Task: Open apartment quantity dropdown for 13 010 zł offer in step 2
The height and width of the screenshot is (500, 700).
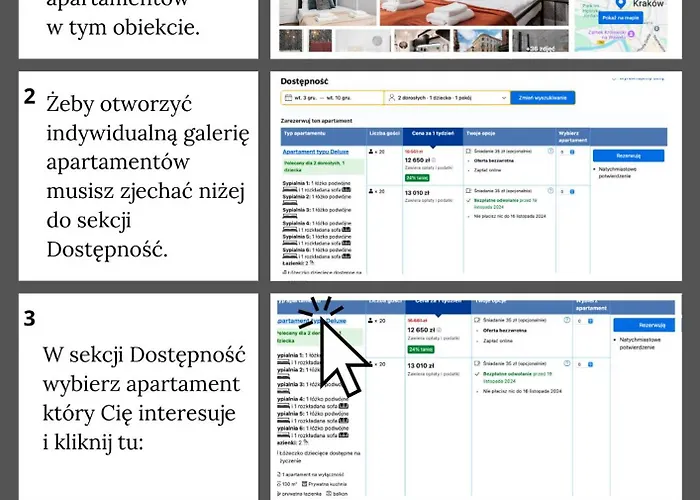Action: (x=567, y=192)
